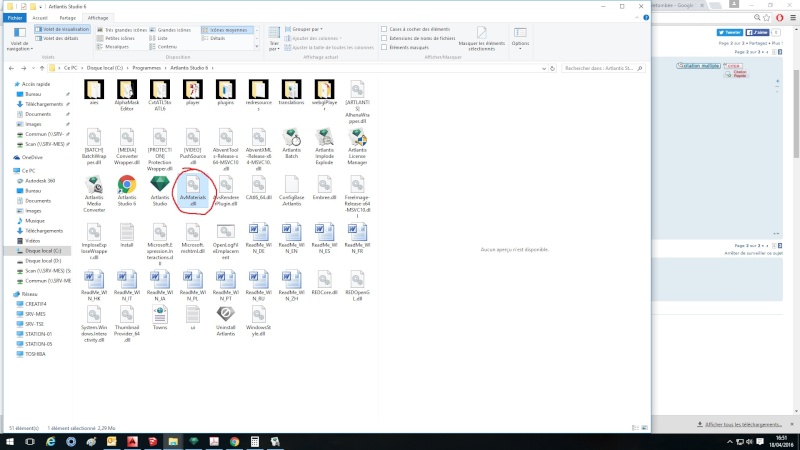Screen dimensions: 800x450
Task: Open the Options dropdown in ribbon
Action: (520, 39)
